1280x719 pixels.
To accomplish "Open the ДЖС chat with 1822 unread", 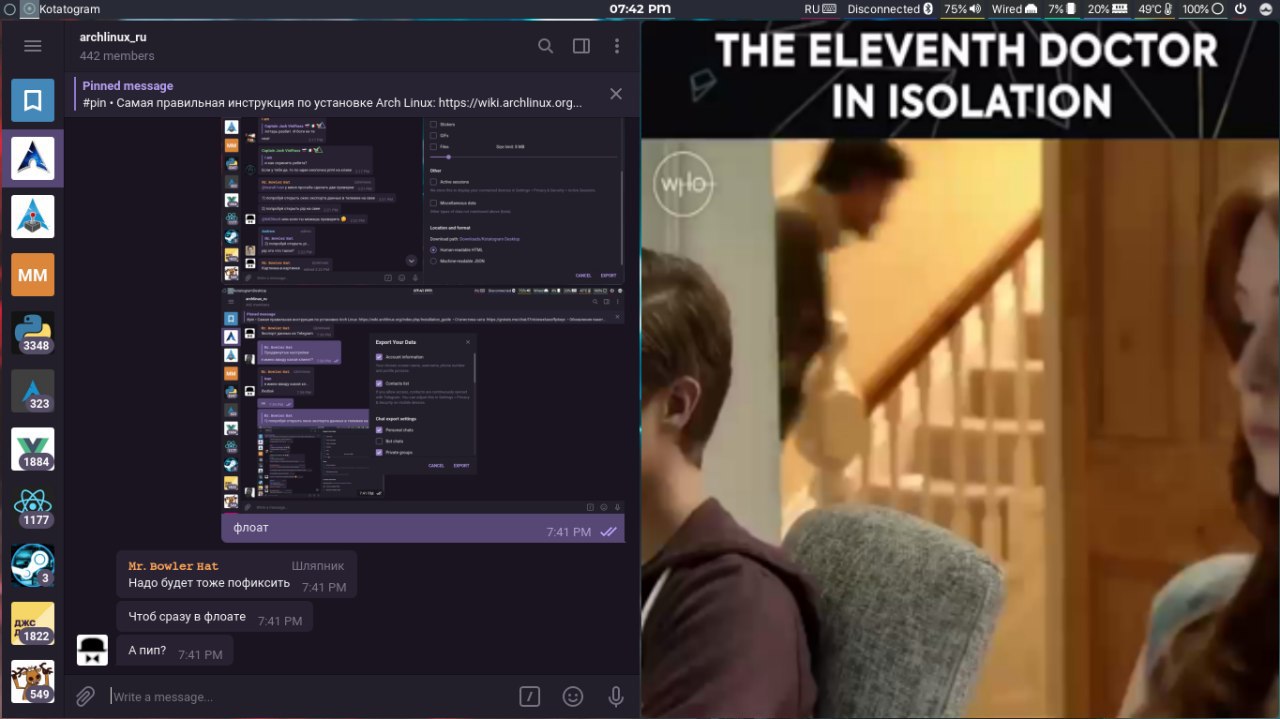I will click(x=32, y=623).
